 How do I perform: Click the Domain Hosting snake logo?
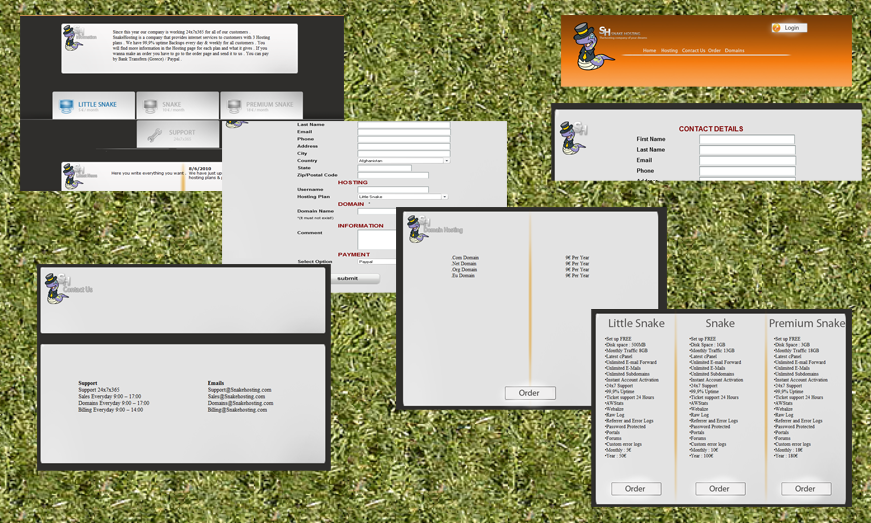point(418,229)
